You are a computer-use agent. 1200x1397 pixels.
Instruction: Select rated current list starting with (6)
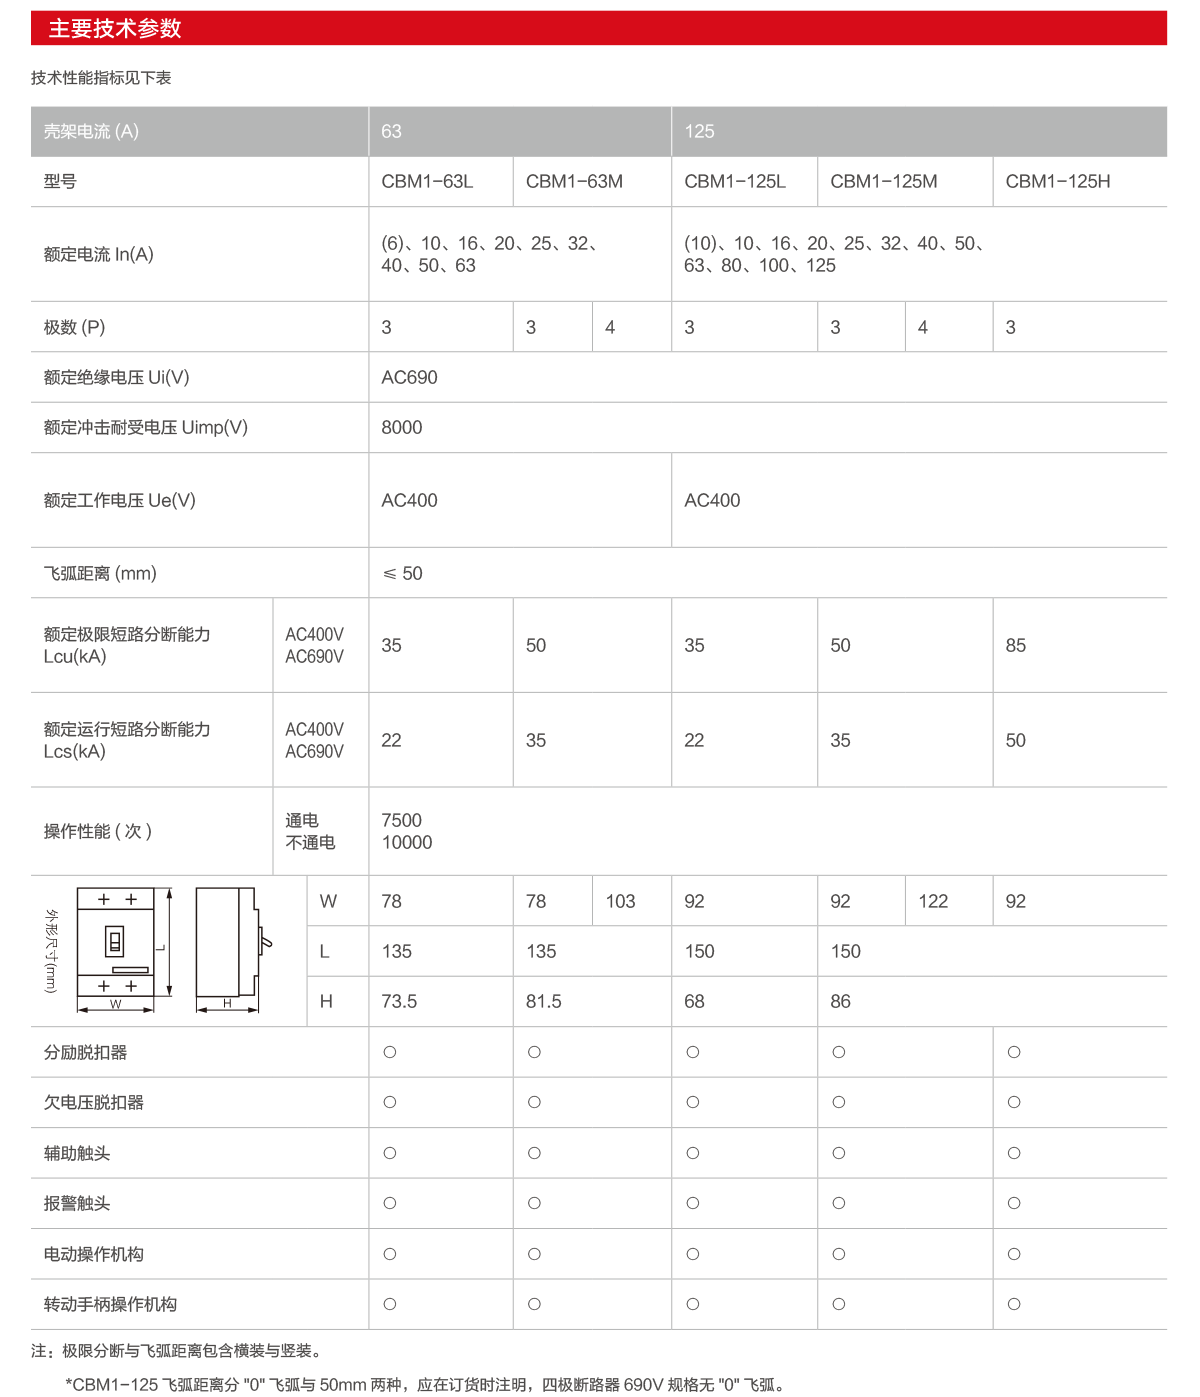pyautogui.click(x=489, y=254)
